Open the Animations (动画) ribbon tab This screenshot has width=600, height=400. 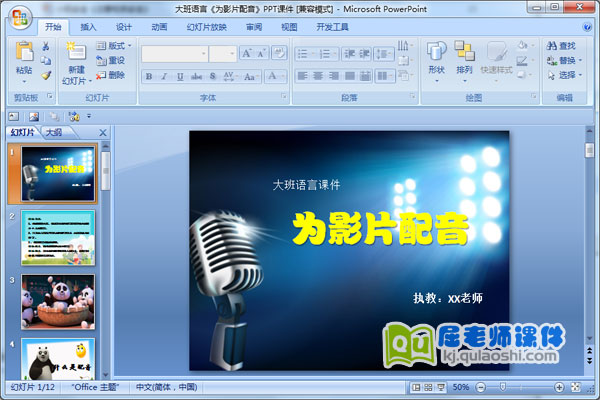(159, 27)
